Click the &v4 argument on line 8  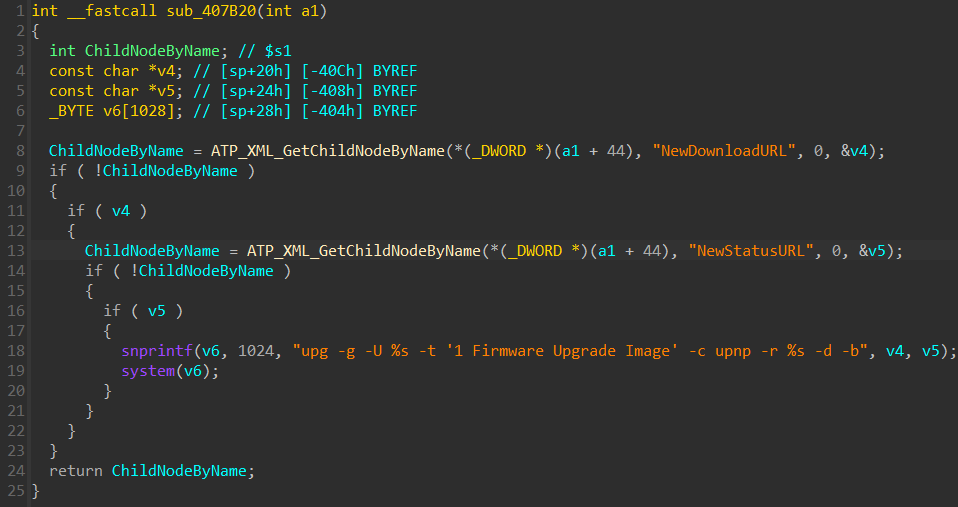854,151
